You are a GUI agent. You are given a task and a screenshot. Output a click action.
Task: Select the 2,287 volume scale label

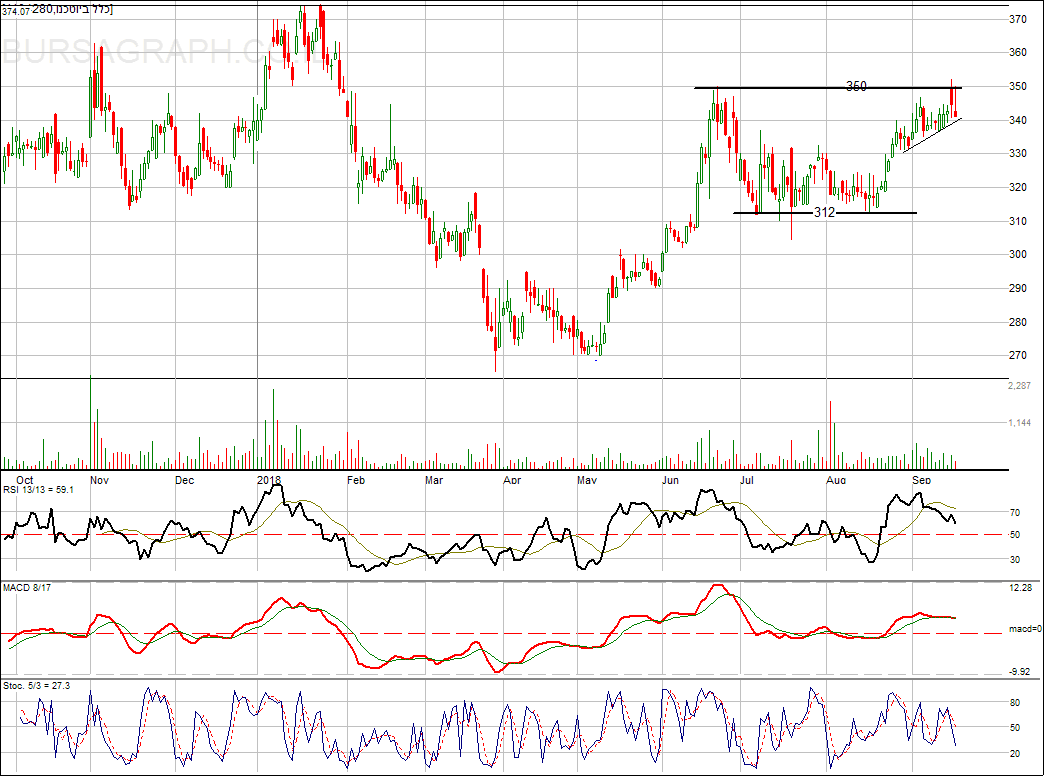1022,386
